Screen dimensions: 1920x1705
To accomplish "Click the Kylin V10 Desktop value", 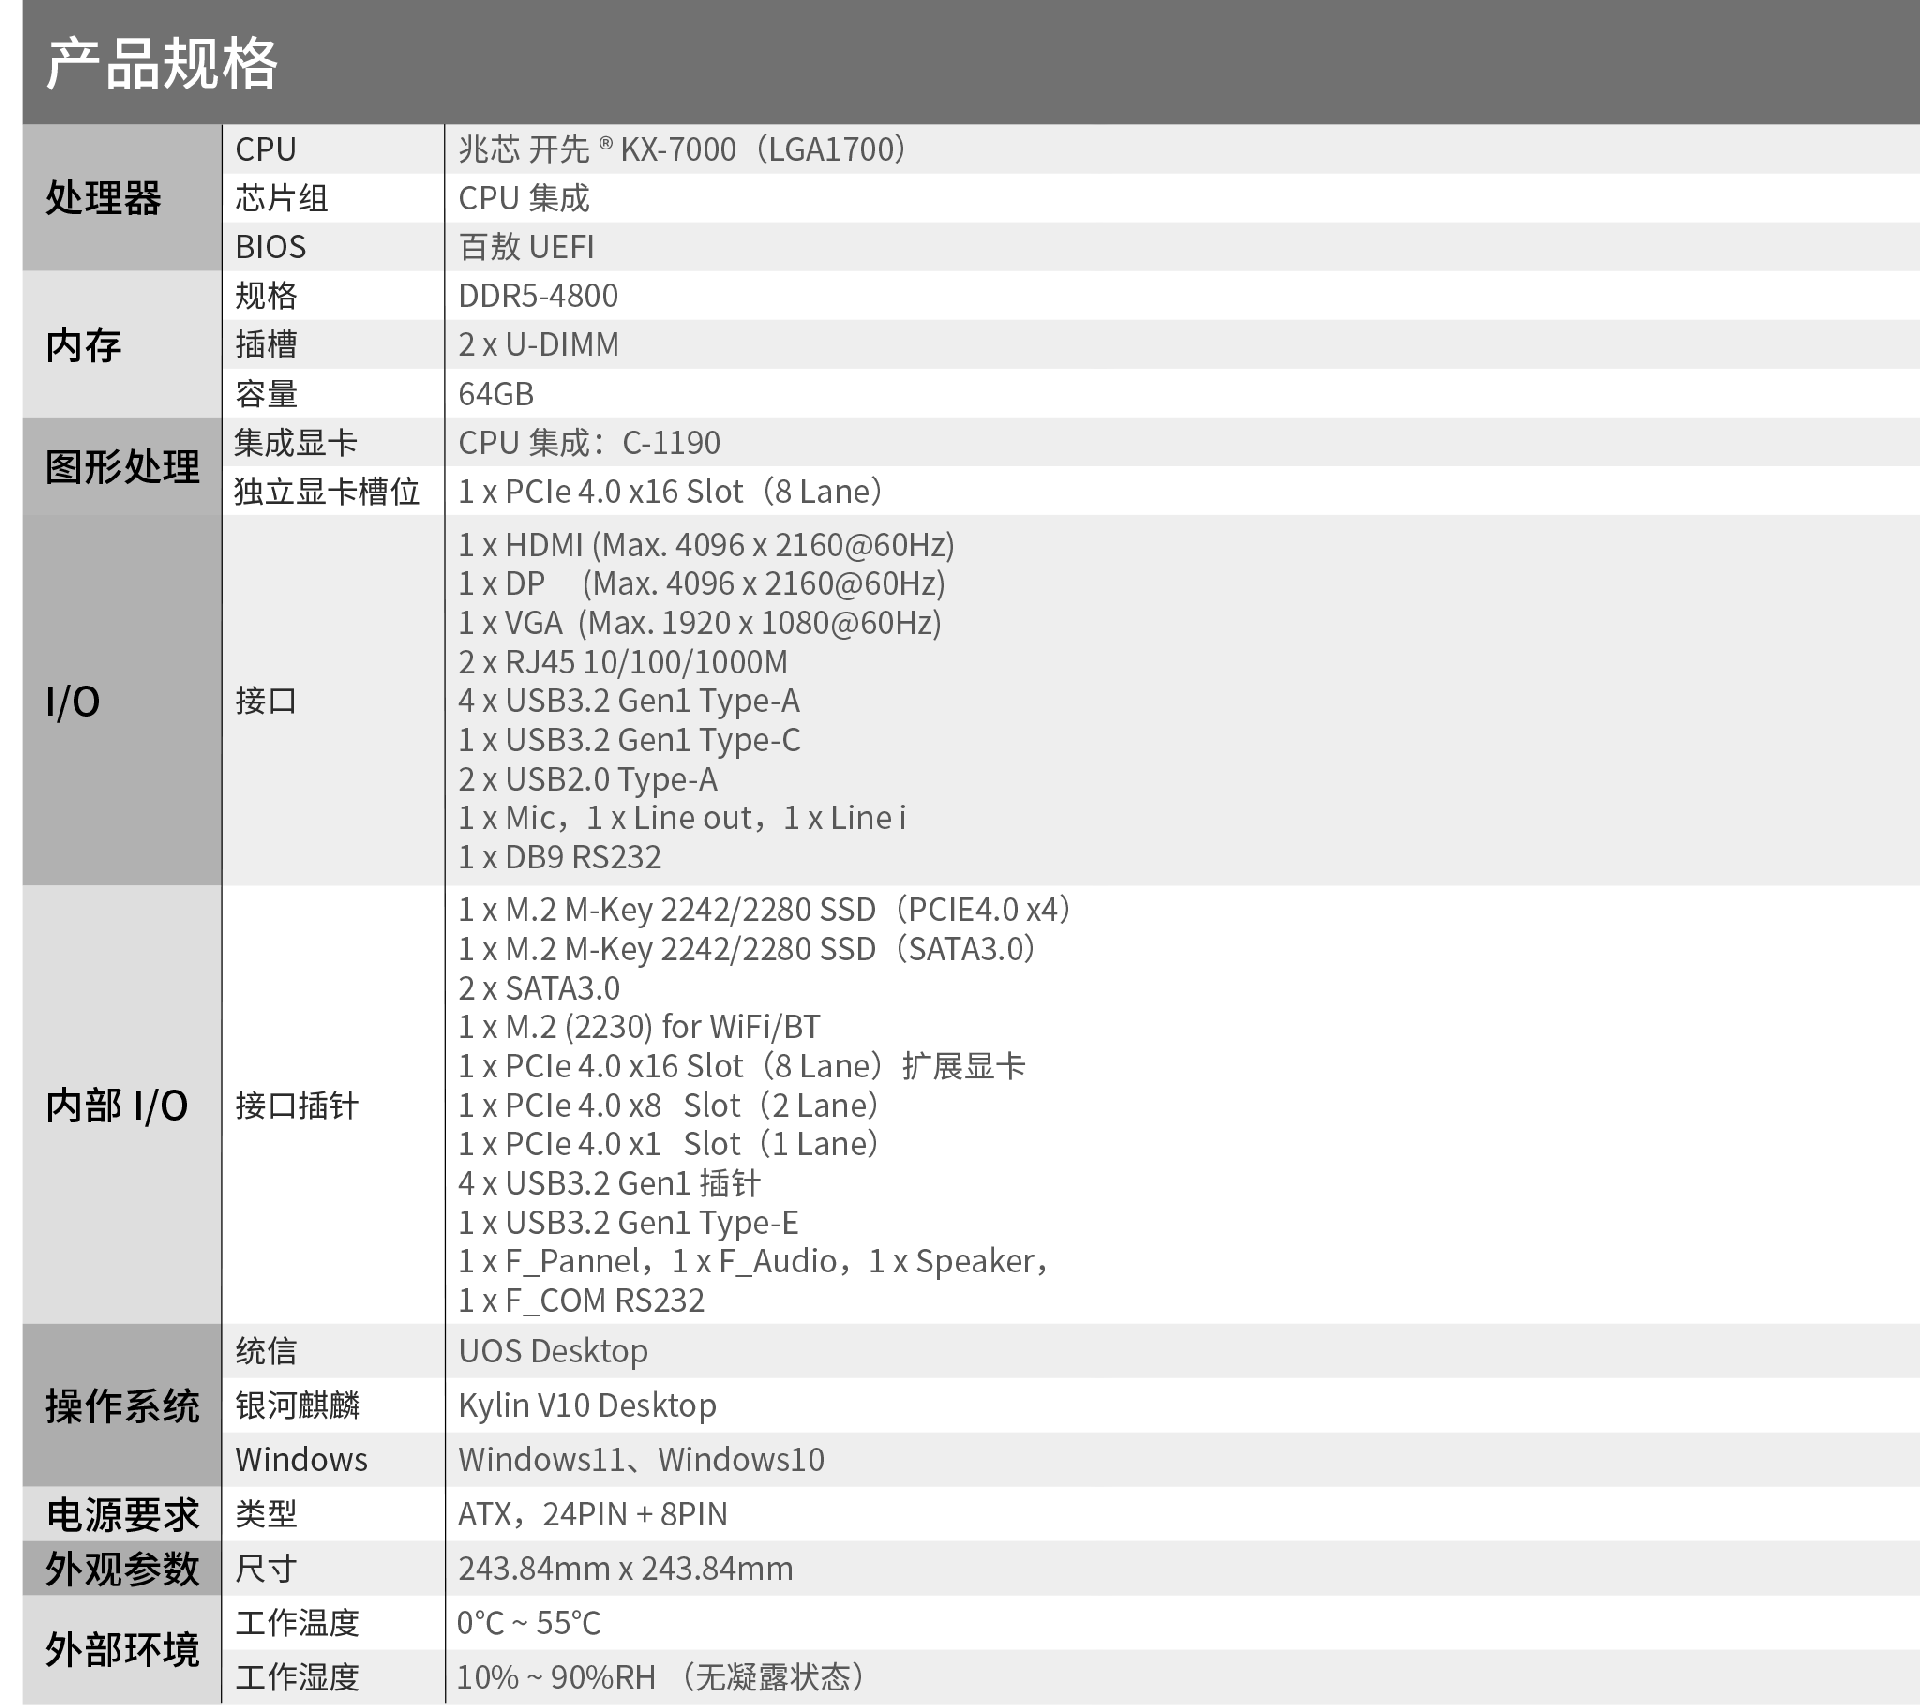I will (587, 1405).
